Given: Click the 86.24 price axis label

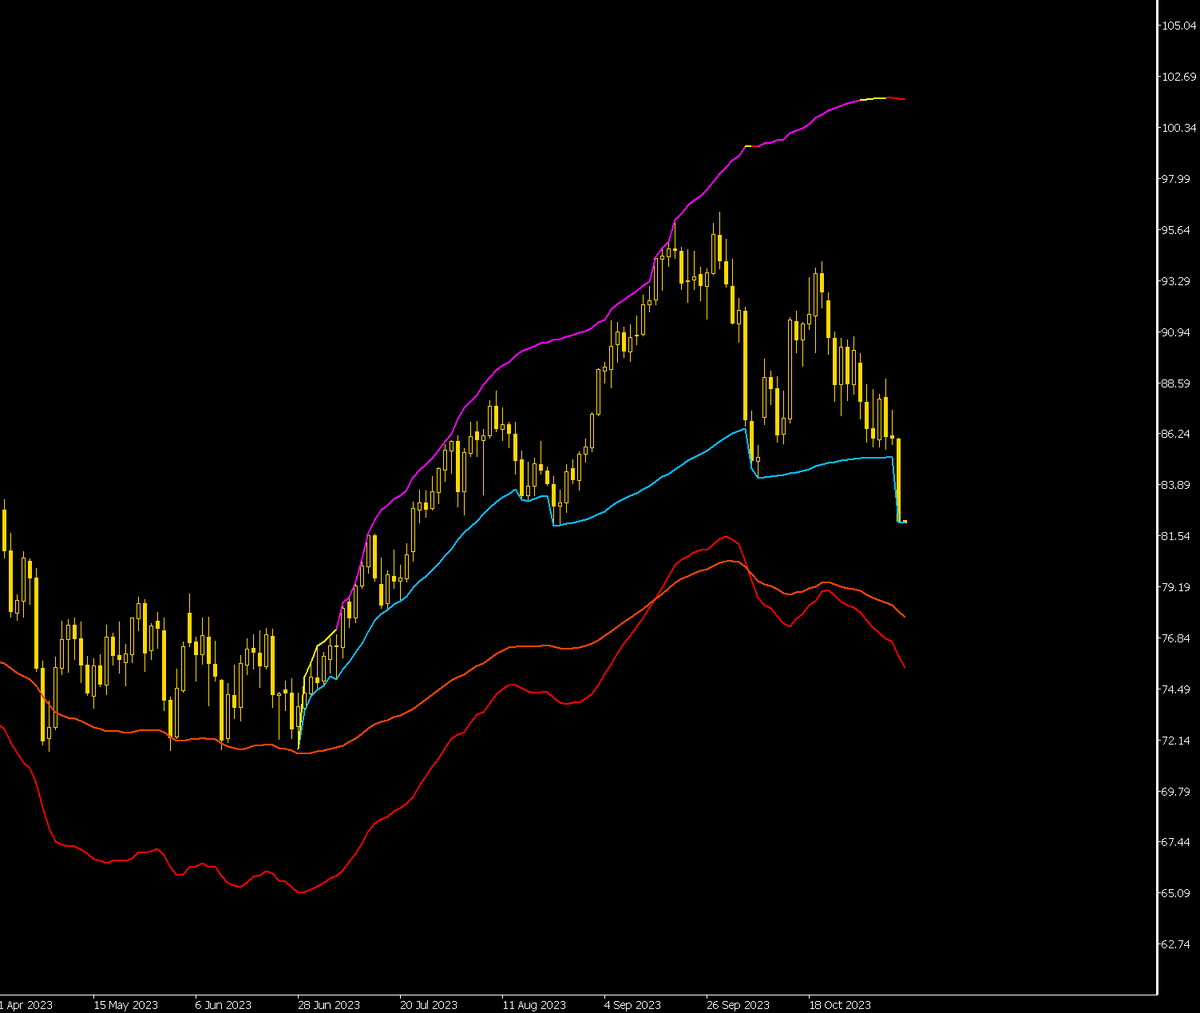Looking at the screenshot, I should 1176,434.
